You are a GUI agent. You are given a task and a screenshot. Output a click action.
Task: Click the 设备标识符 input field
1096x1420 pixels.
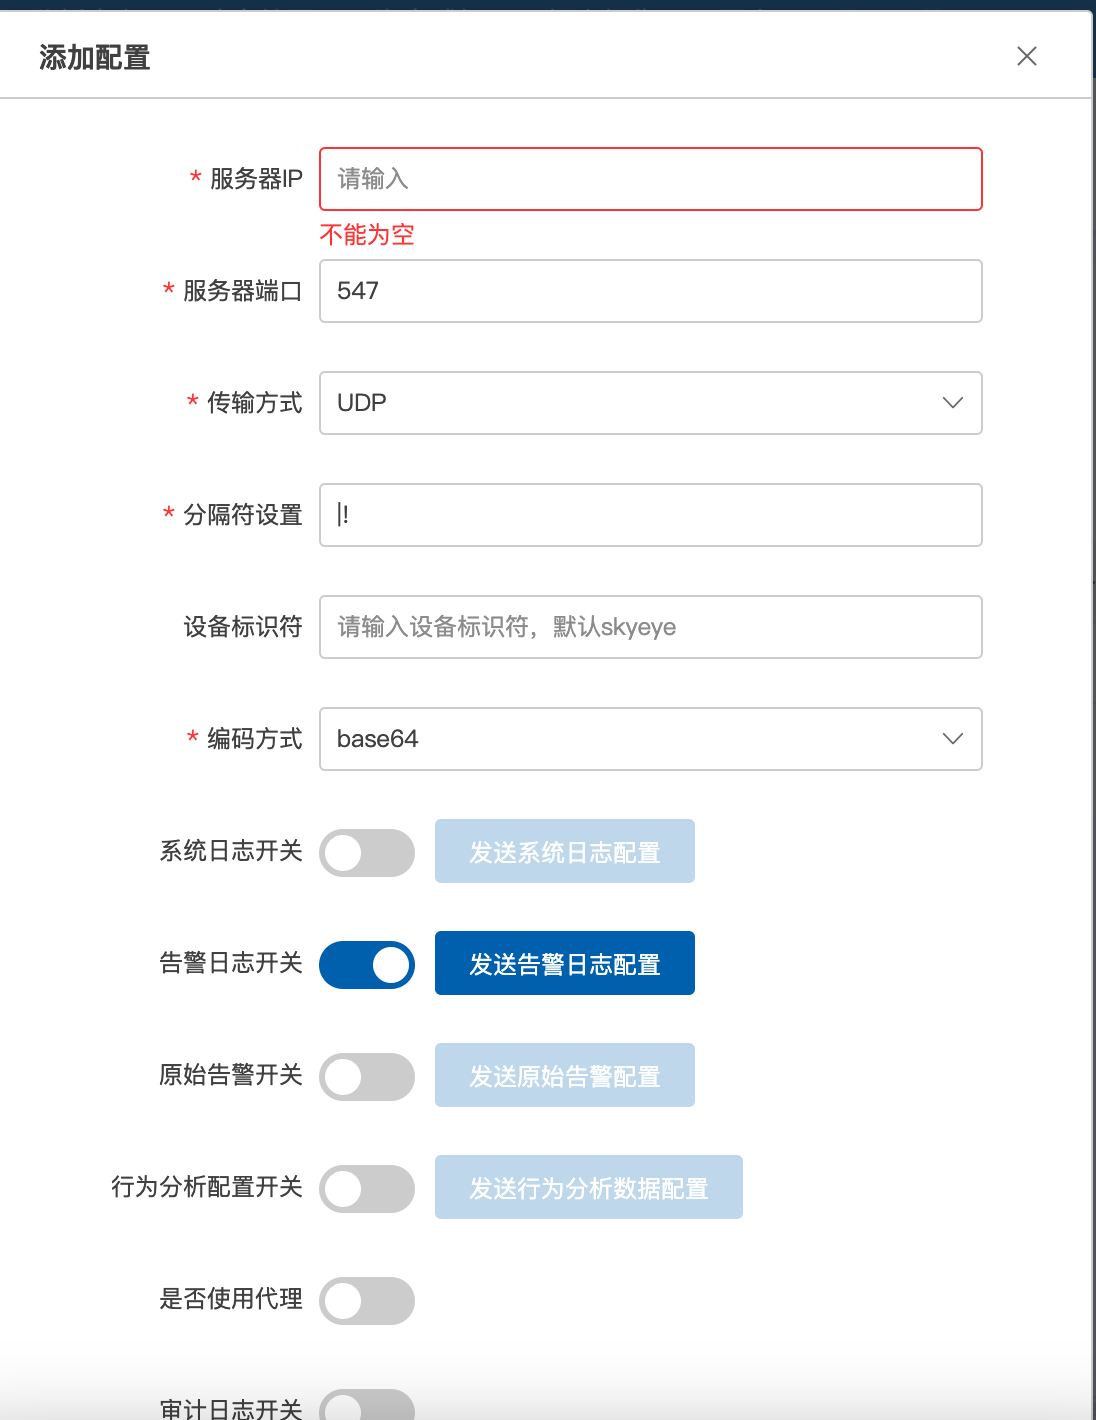(650, 627)
